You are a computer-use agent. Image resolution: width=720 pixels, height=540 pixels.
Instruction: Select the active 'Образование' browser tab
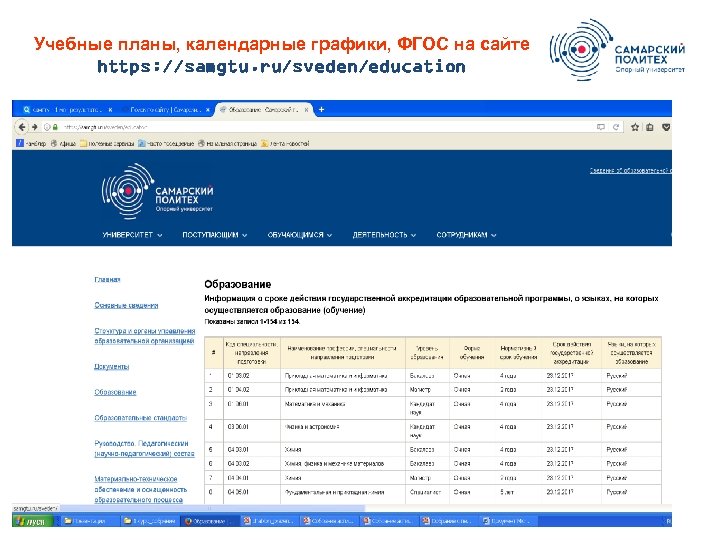[264, 110]
